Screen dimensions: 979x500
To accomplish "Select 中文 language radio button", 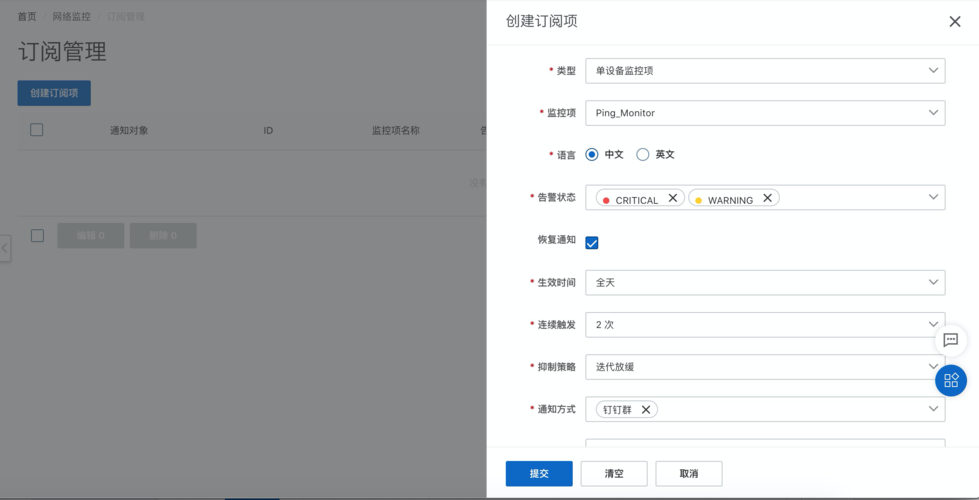I will 592,155.
